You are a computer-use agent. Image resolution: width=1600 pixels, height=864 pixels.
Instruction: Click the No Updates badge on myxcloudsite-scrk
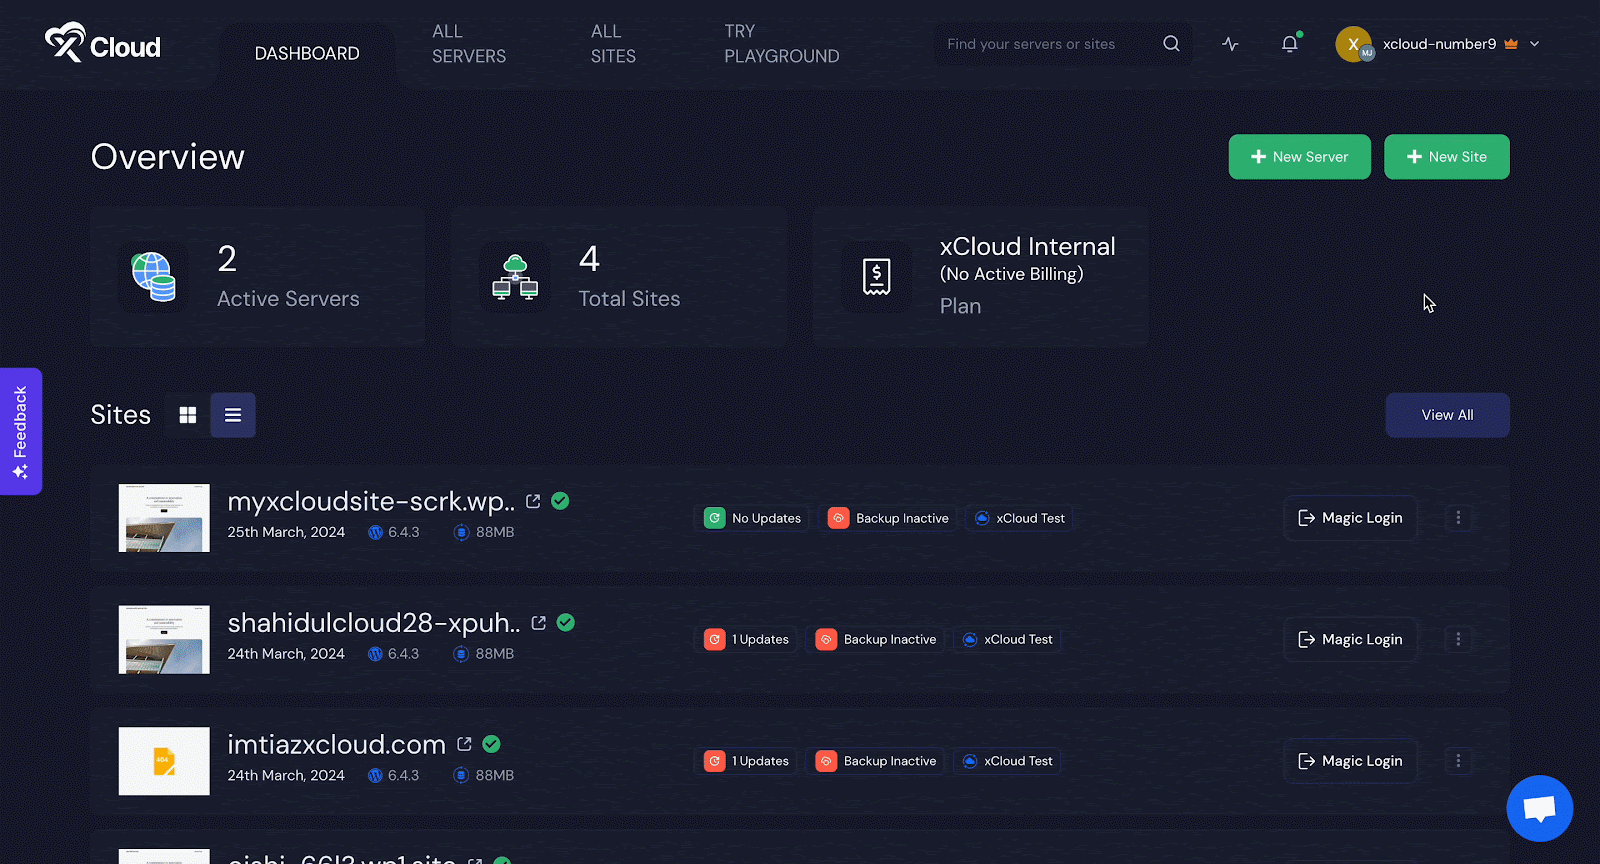pyautogui.click(x=753, y=518)
